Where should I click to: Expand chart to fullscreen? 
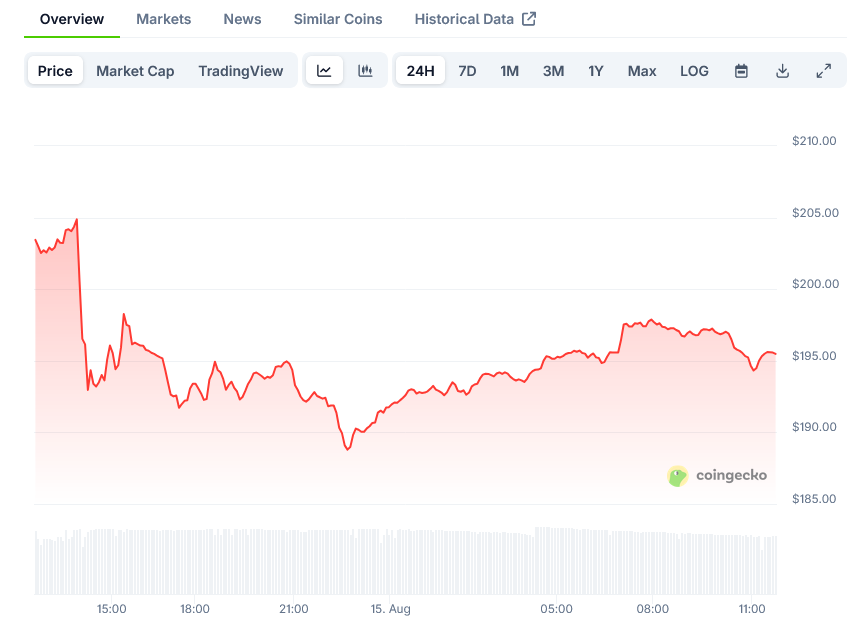823,71
